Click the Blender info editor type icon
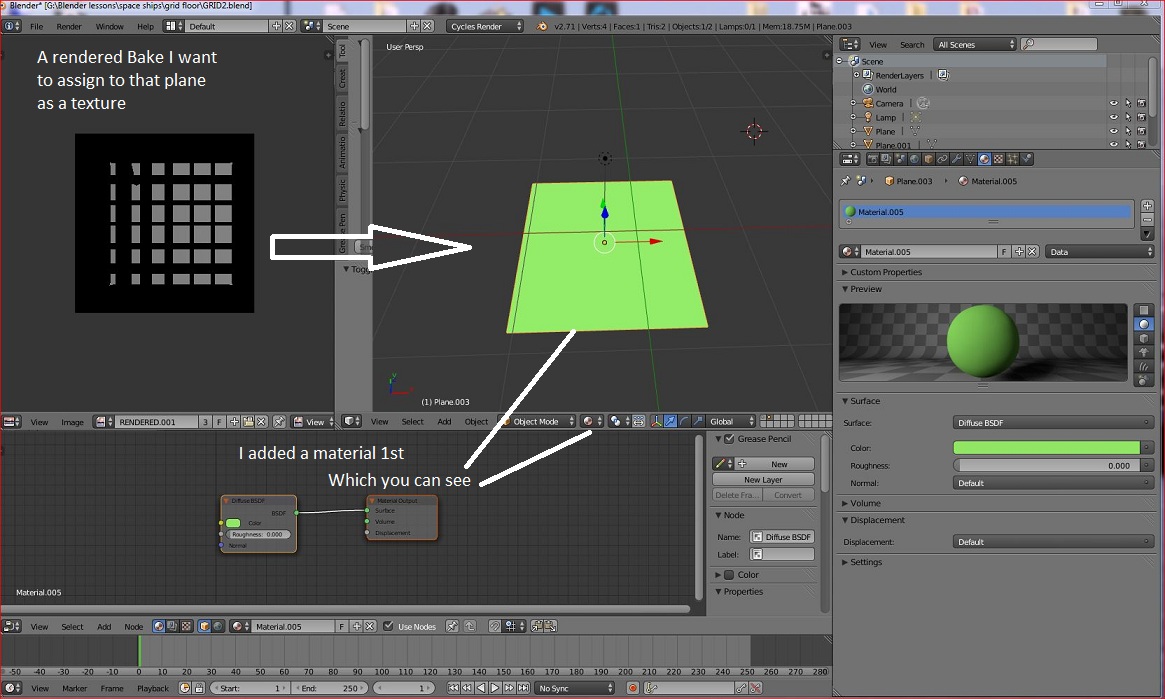The image size is (1165, 699). [13, 26]
